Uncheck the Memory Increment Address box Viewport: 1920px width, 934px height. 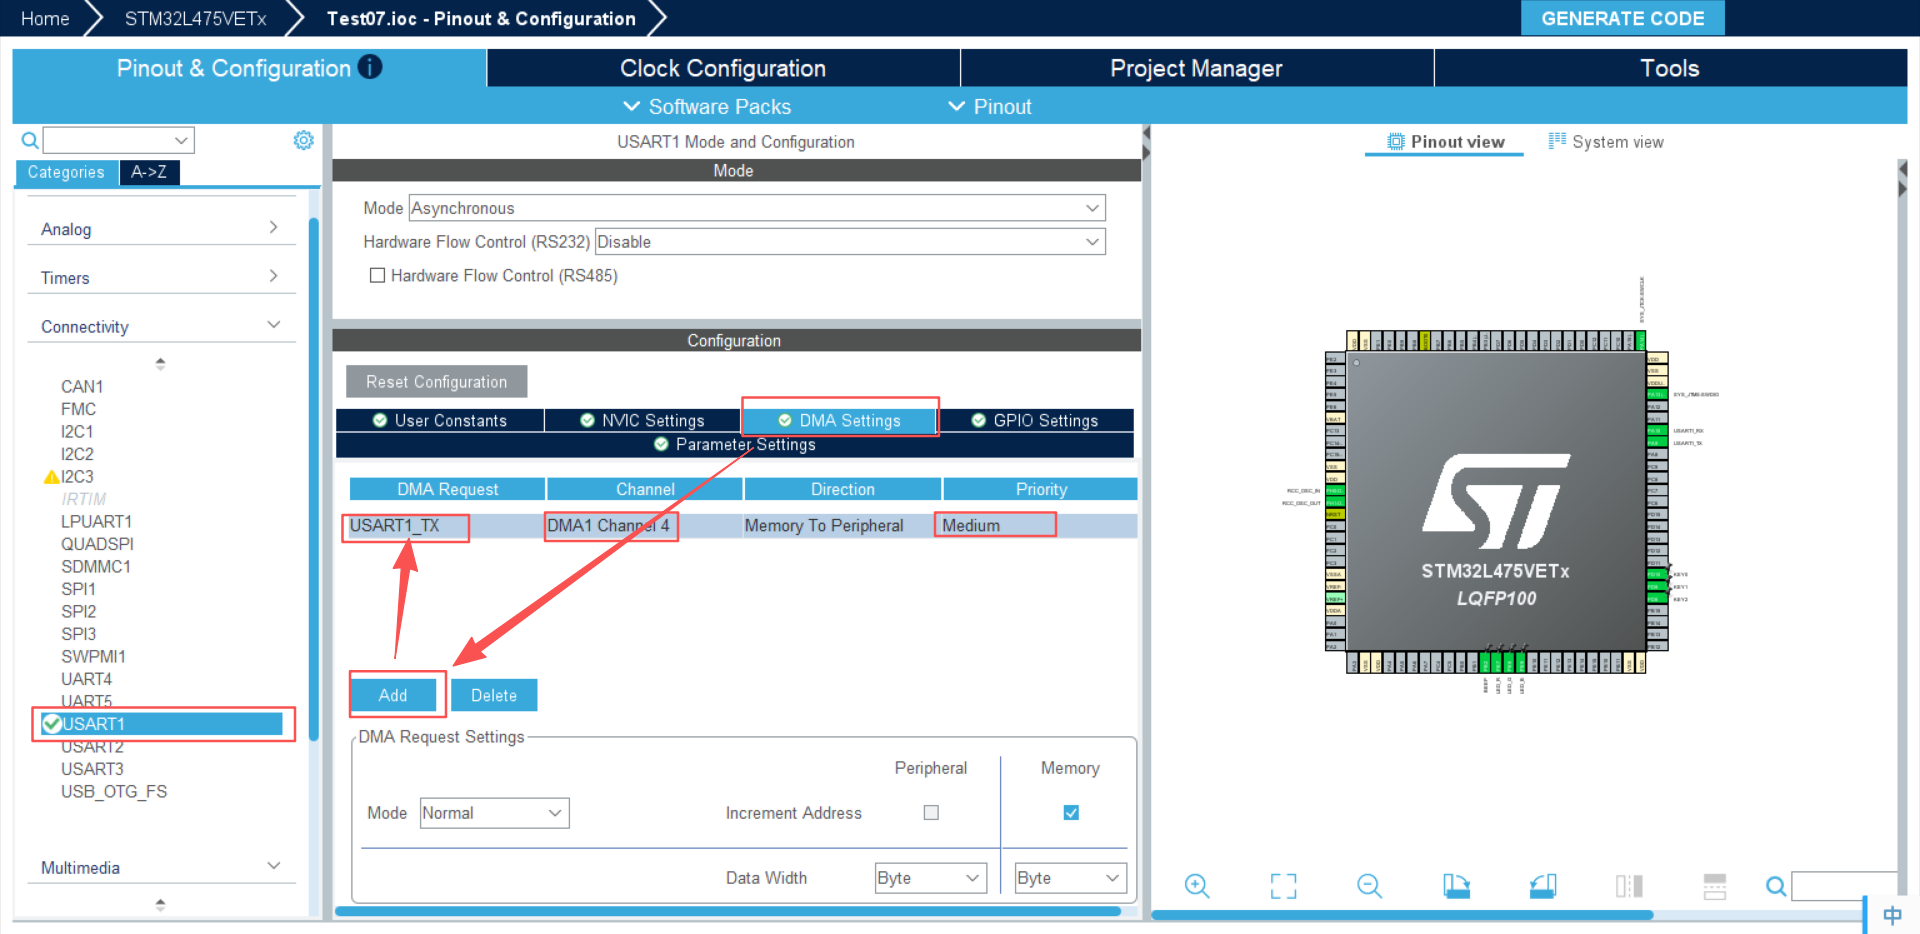click(x=1071, y=812)
